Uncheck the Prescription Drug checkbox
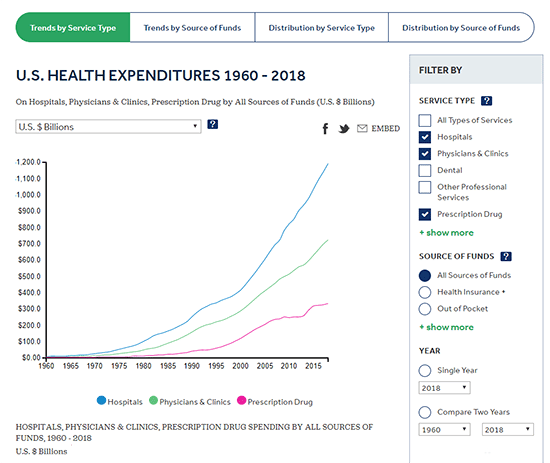 425,214
